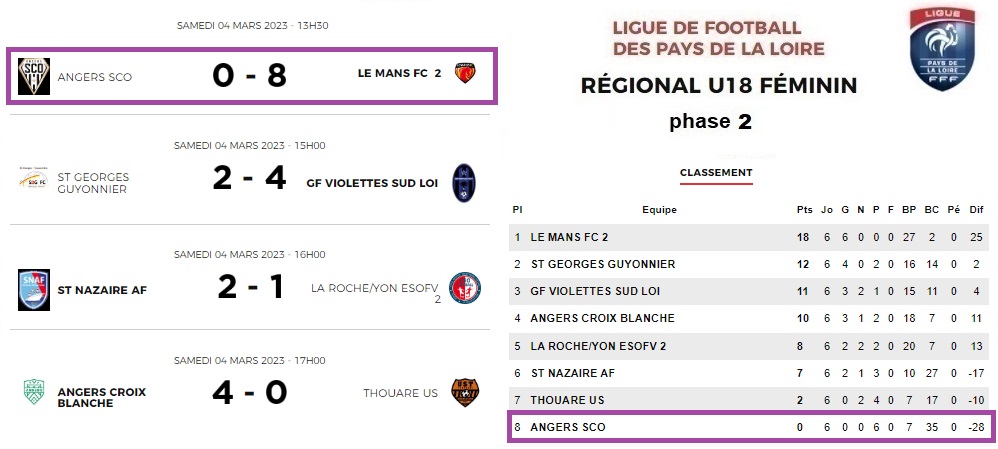This screenshot has width=998, height=449.
Task: Click the GF Violettes Sud Loi crest
Action: 464,183
